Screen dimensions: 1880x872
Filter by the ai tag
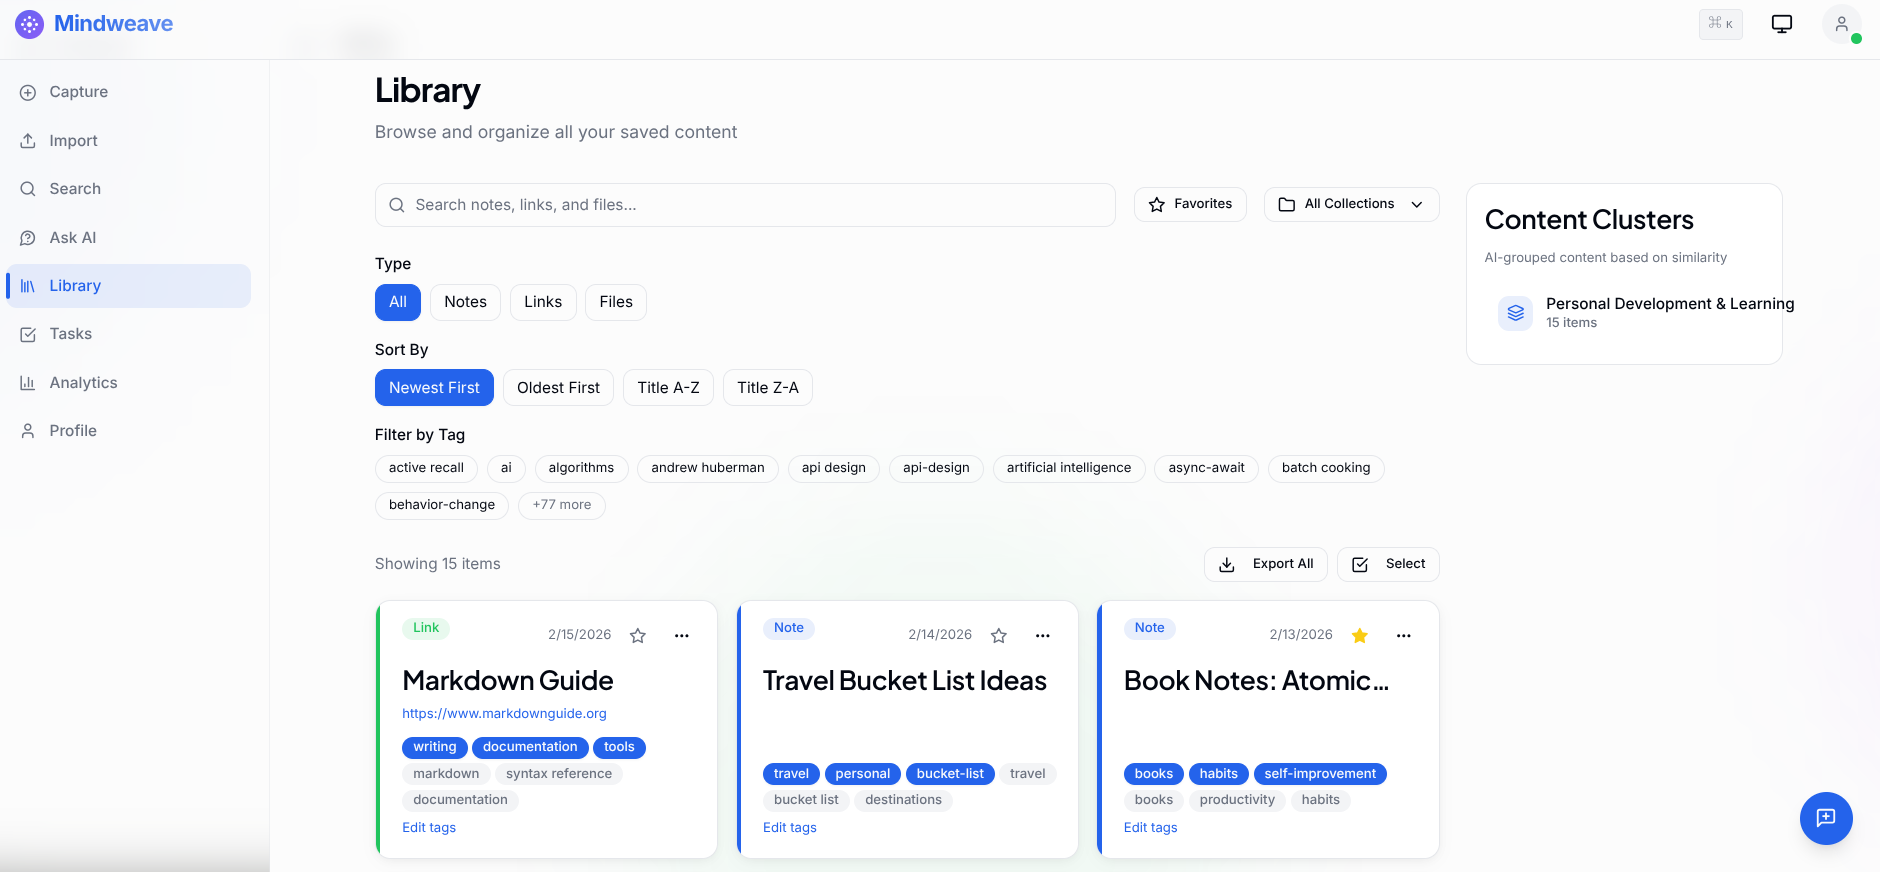coord(506,468)
